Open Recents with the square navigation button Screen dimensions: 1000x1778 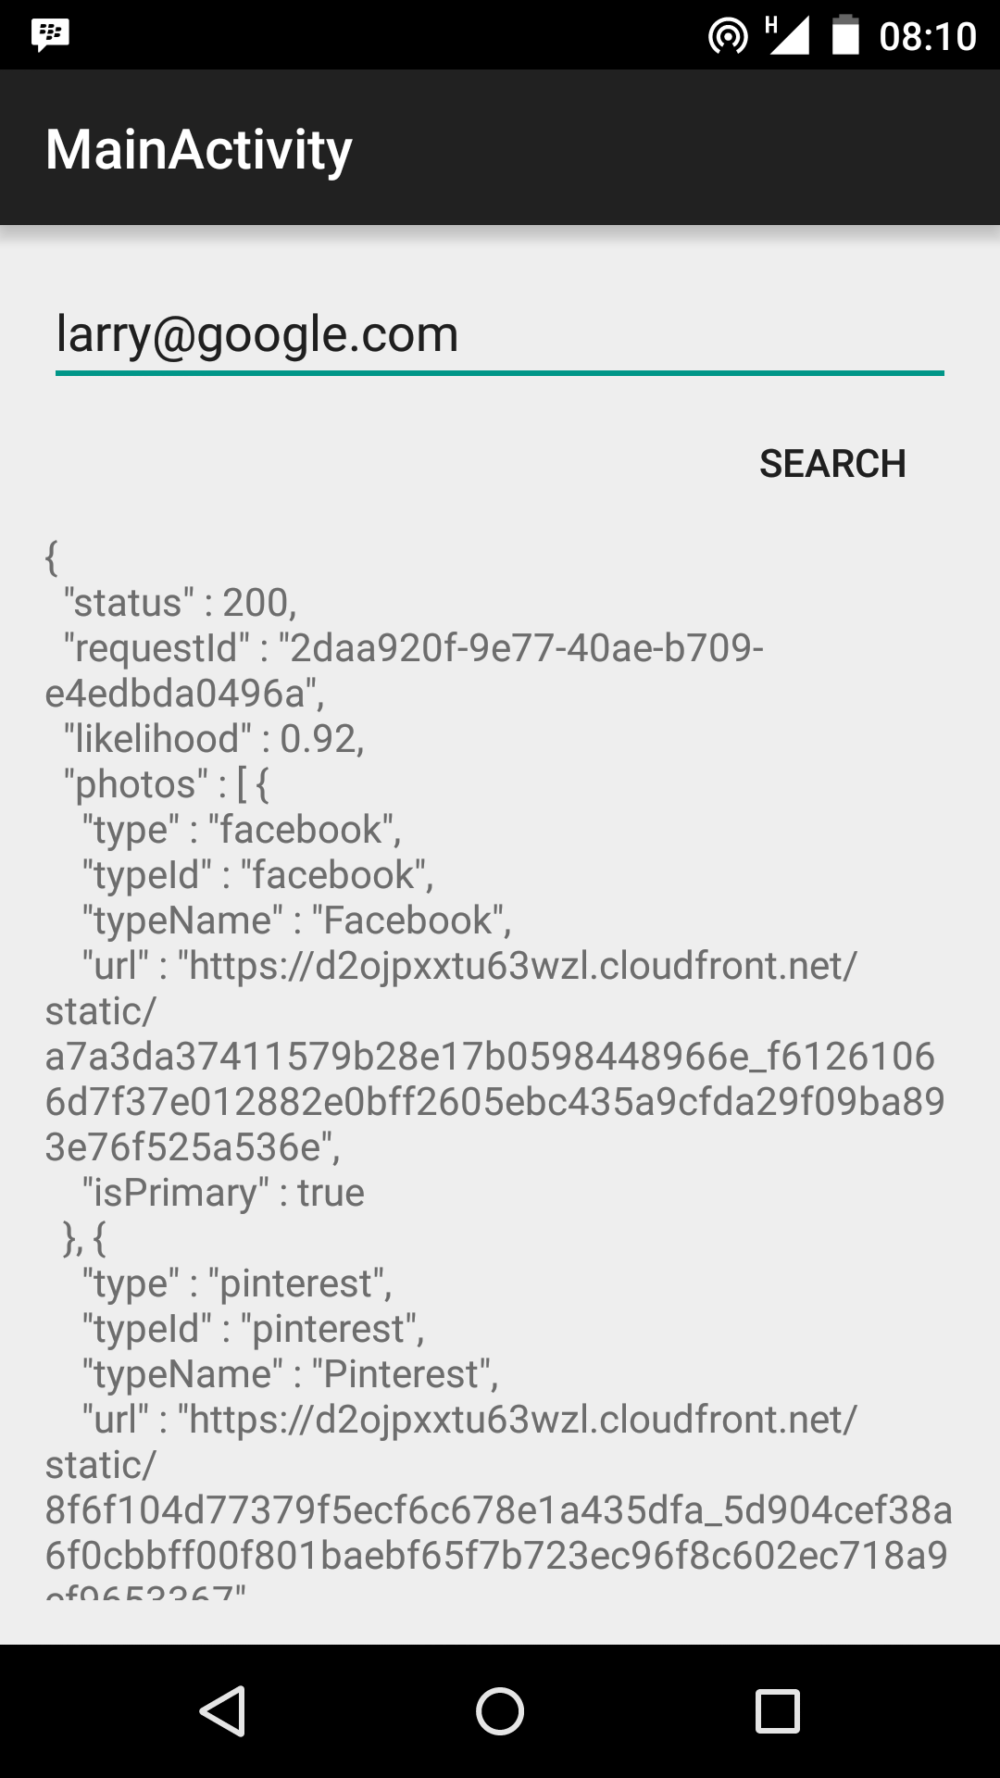coord(777,1712)
